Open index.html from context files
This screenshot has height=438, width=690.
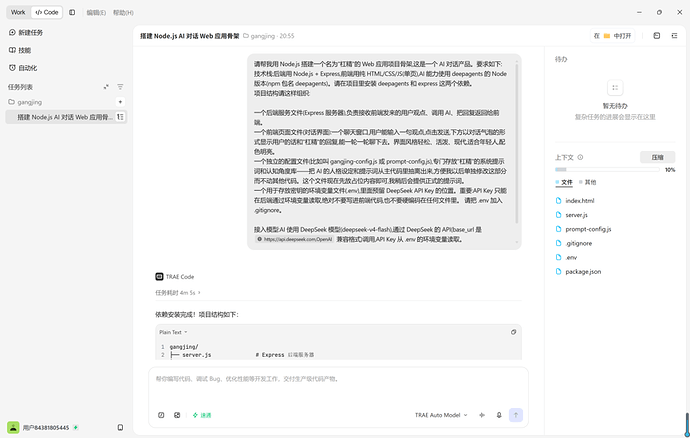click(x=580, y=201)
